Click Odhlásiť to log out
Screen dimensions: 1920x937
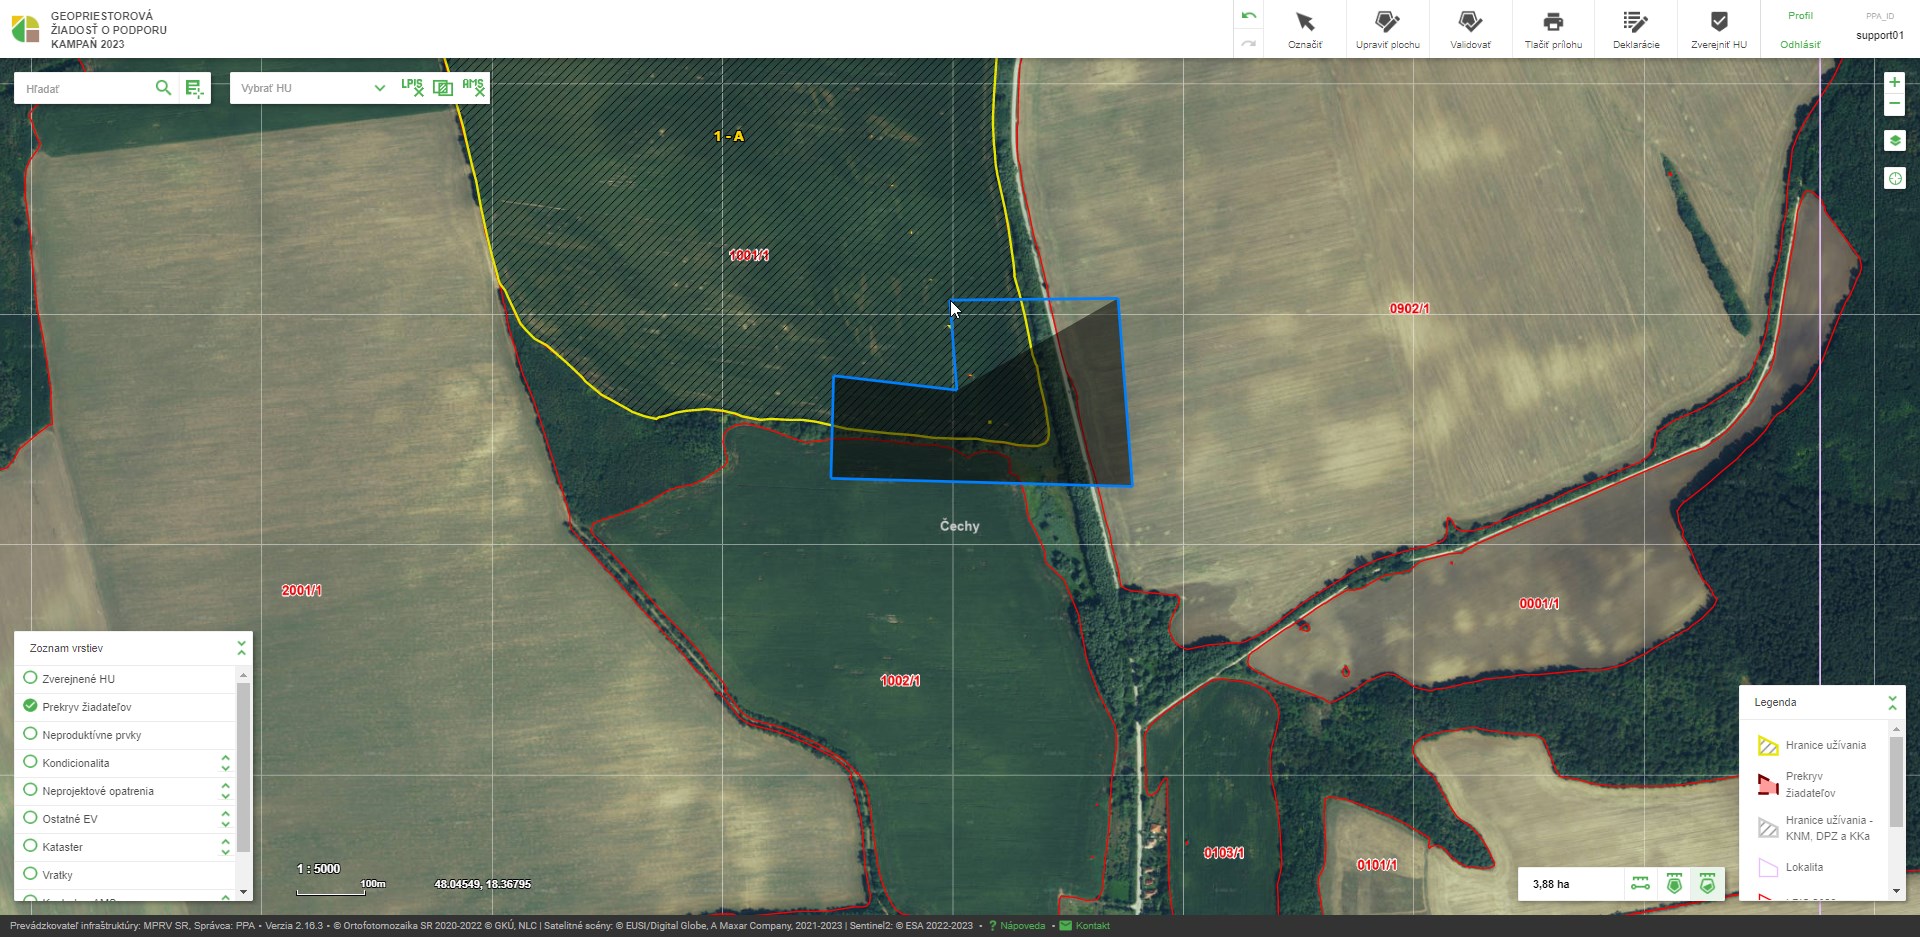click(1800, 44)
